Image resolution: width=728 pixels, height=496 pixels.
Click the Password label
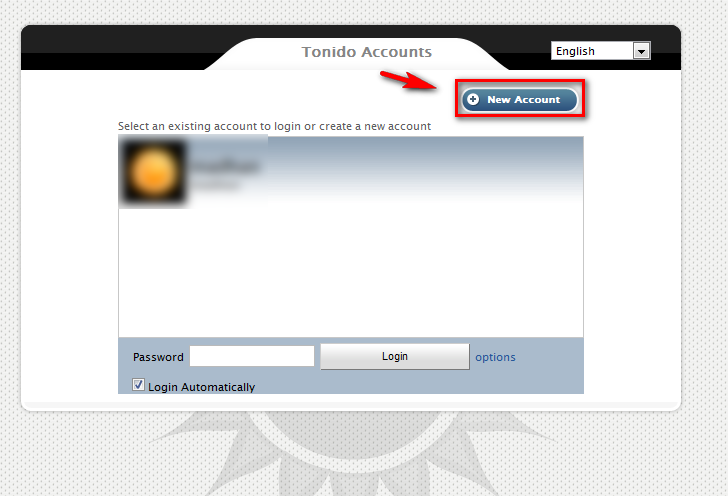[158, 357]
